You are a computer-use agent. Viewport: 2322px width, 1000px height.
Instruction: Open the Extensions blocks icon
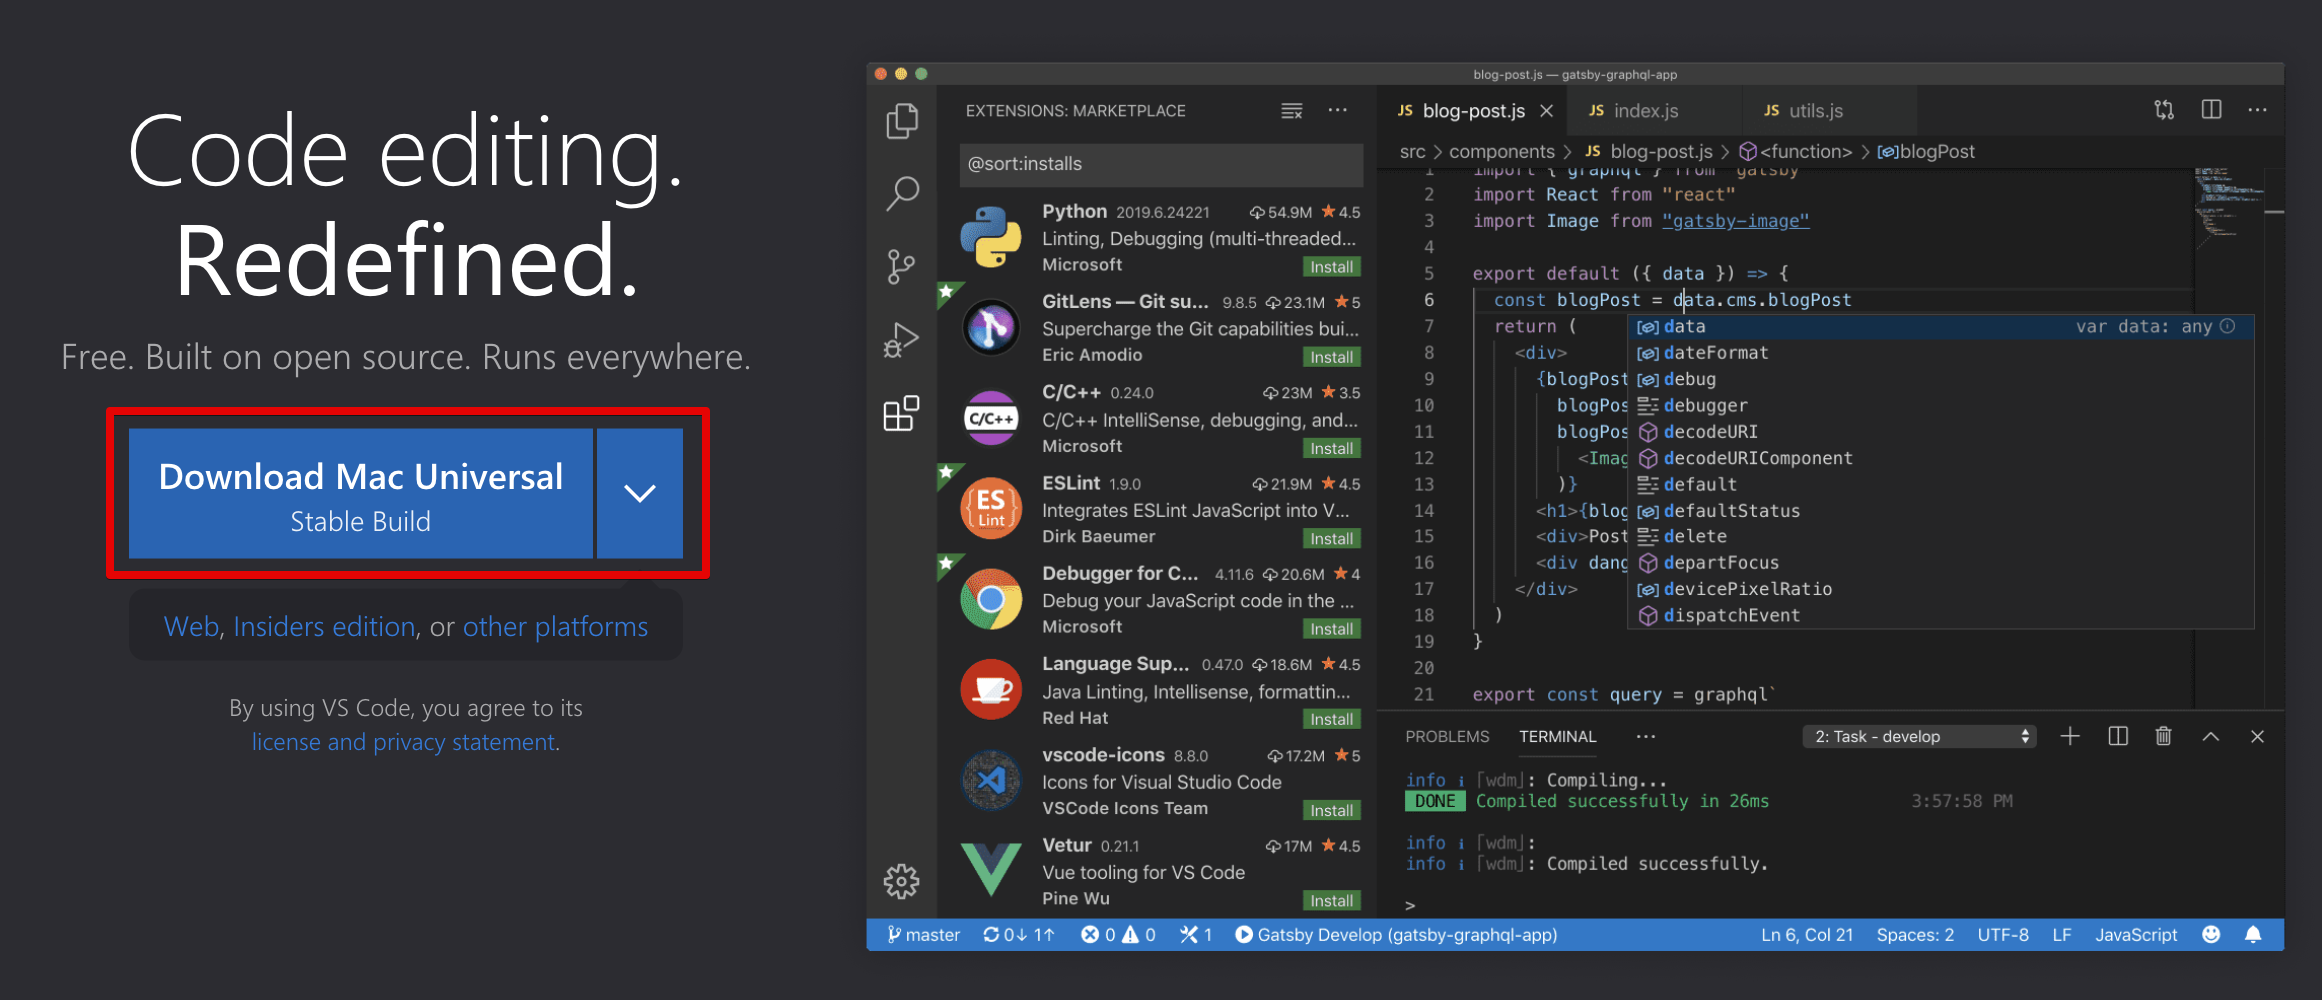(901, 413)
